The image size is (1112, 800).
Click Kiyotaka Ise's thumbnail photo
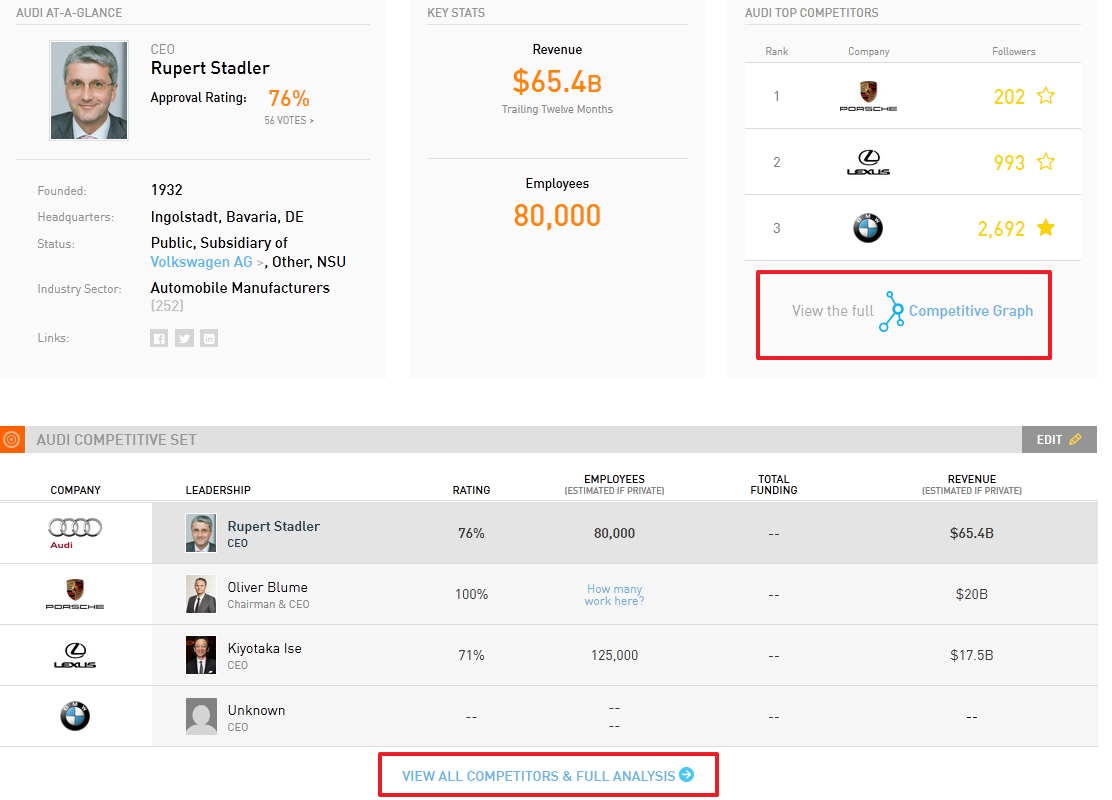tap(201, 655)
